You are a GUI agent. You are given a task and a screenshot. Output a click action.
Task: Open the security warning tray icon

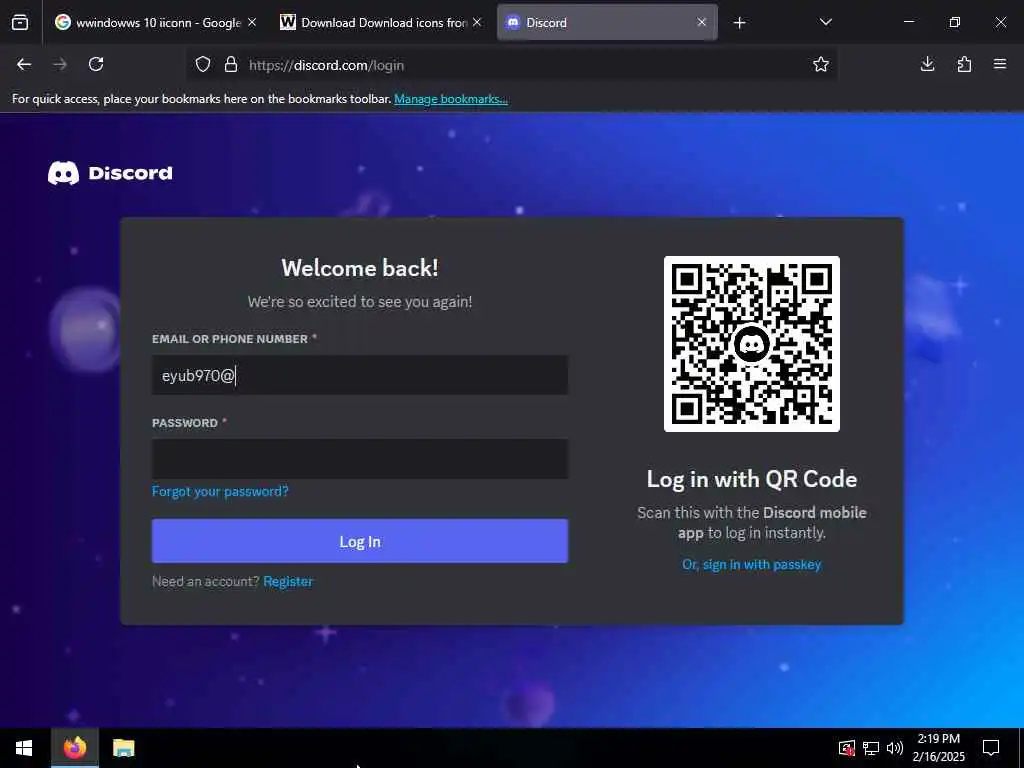pos(847,748)
